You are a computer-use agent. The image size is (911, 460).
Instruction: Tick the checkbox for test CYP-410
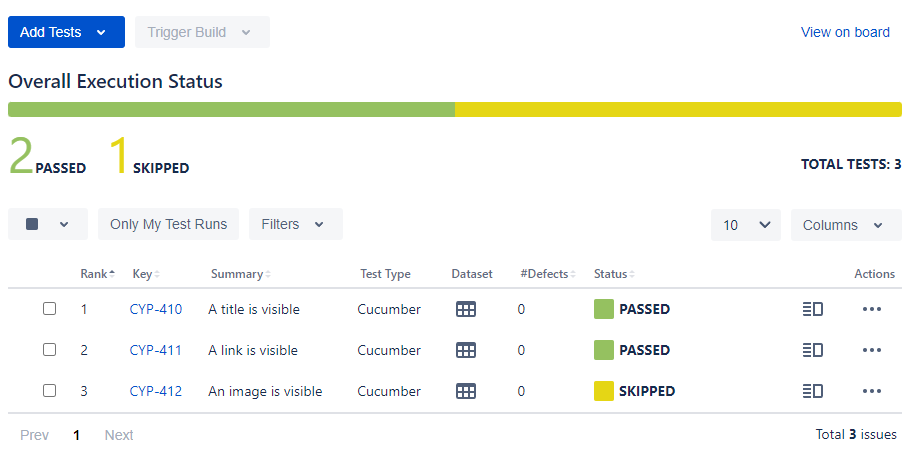pos(49,309)
